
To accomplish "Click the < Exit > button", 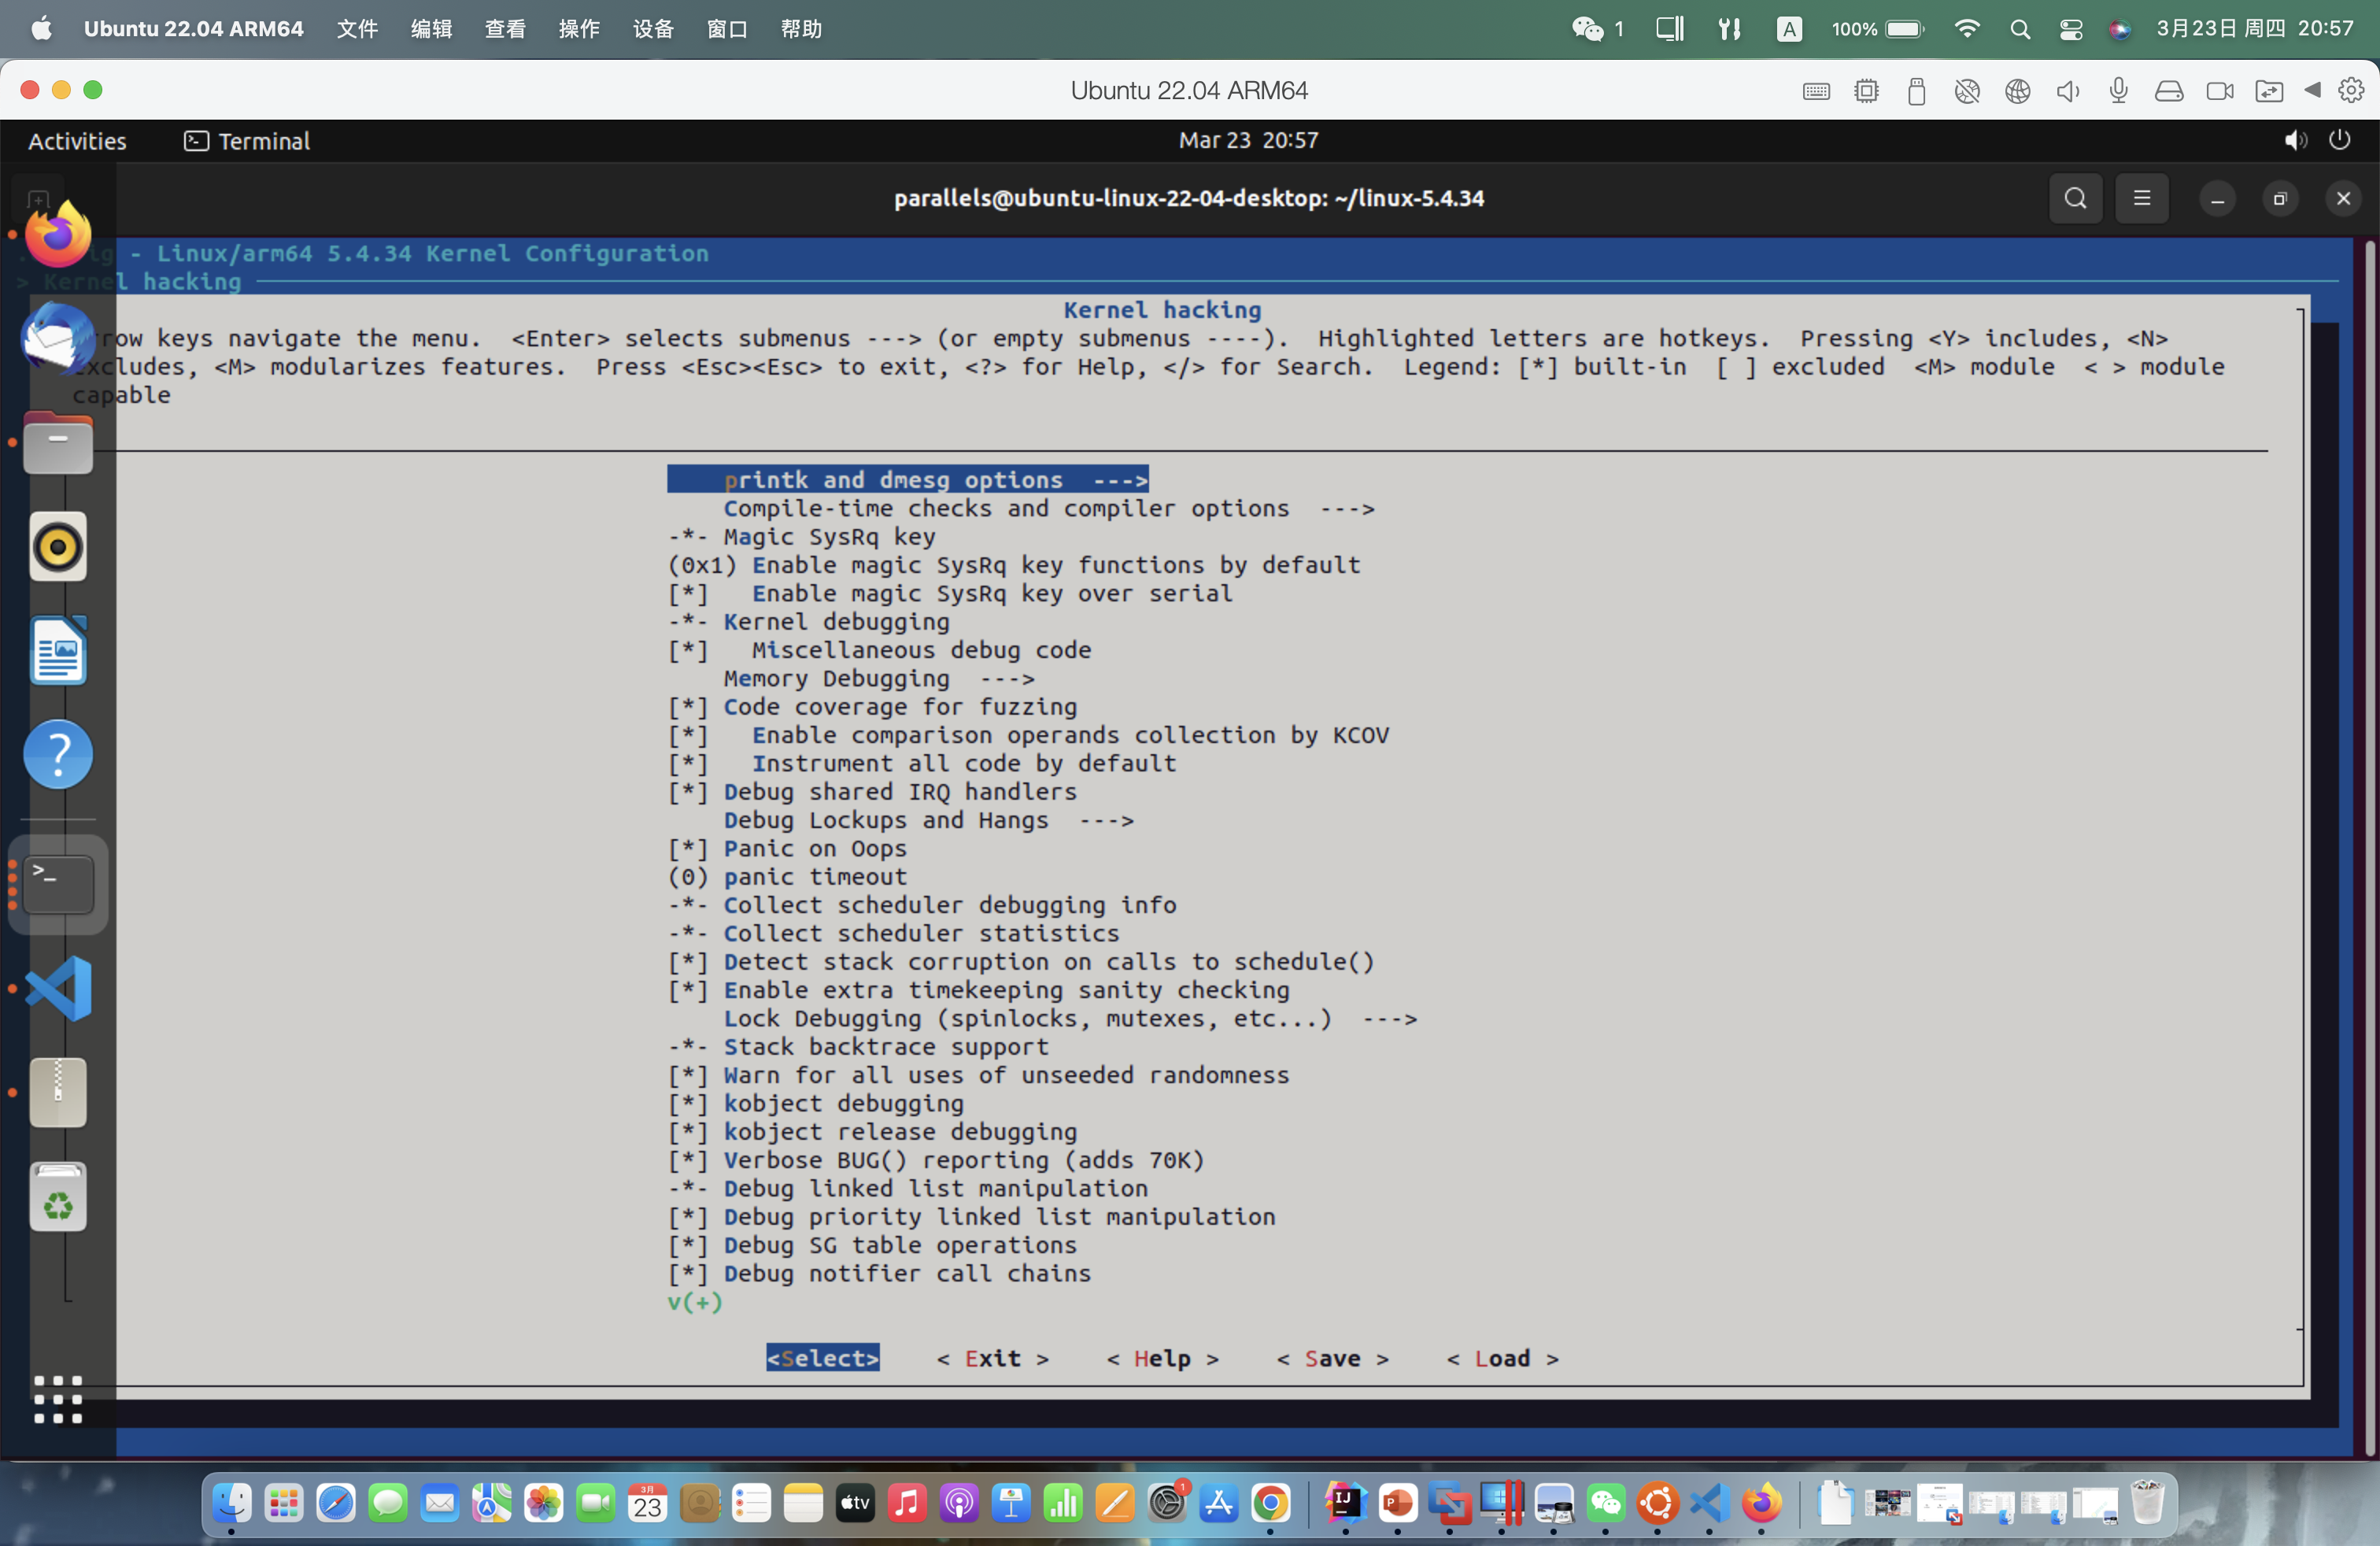I will pos(993,1358).
